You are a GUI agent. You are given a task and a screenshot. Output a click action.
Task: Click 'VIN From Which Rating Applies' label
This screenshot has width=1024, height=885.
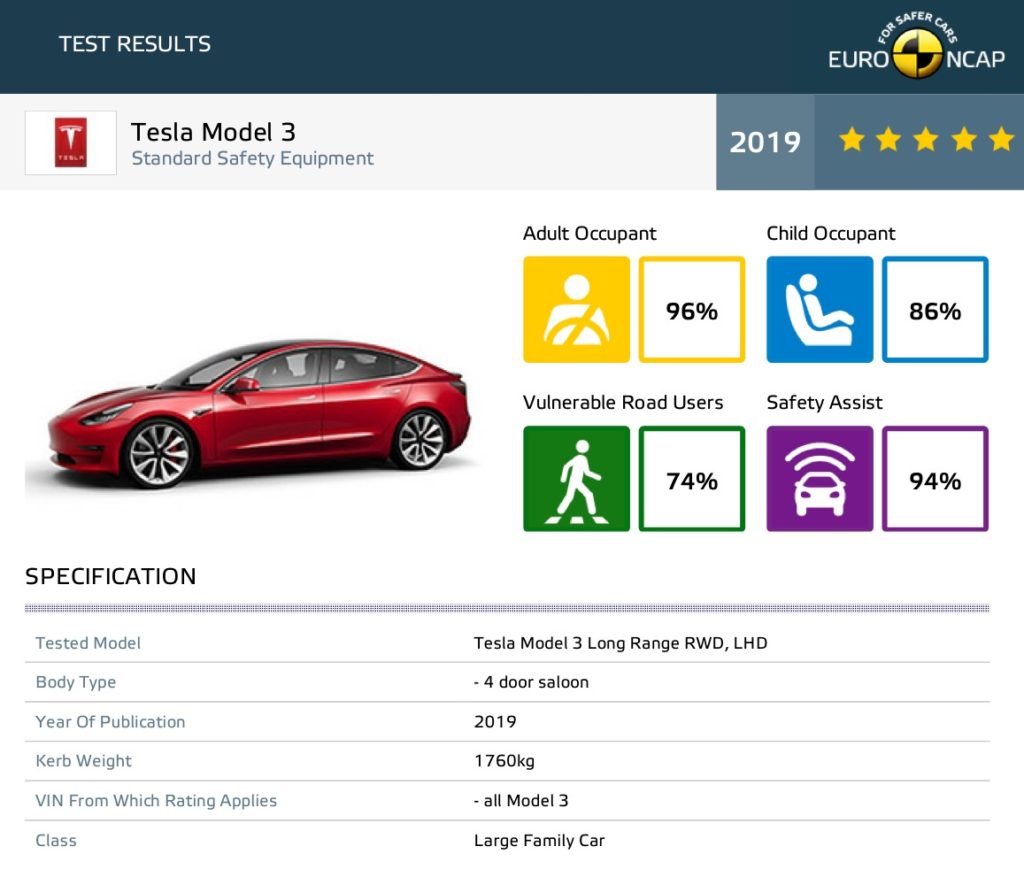pyautogui.click(x=156, y=801)
